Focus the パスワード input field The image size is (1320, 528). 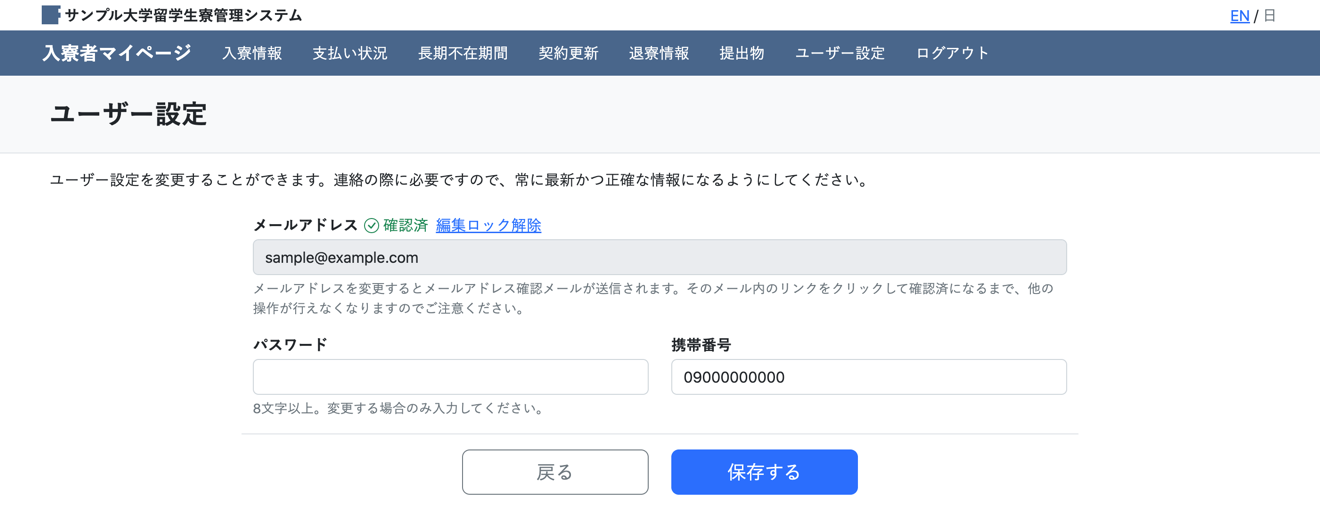click(450, 377)
